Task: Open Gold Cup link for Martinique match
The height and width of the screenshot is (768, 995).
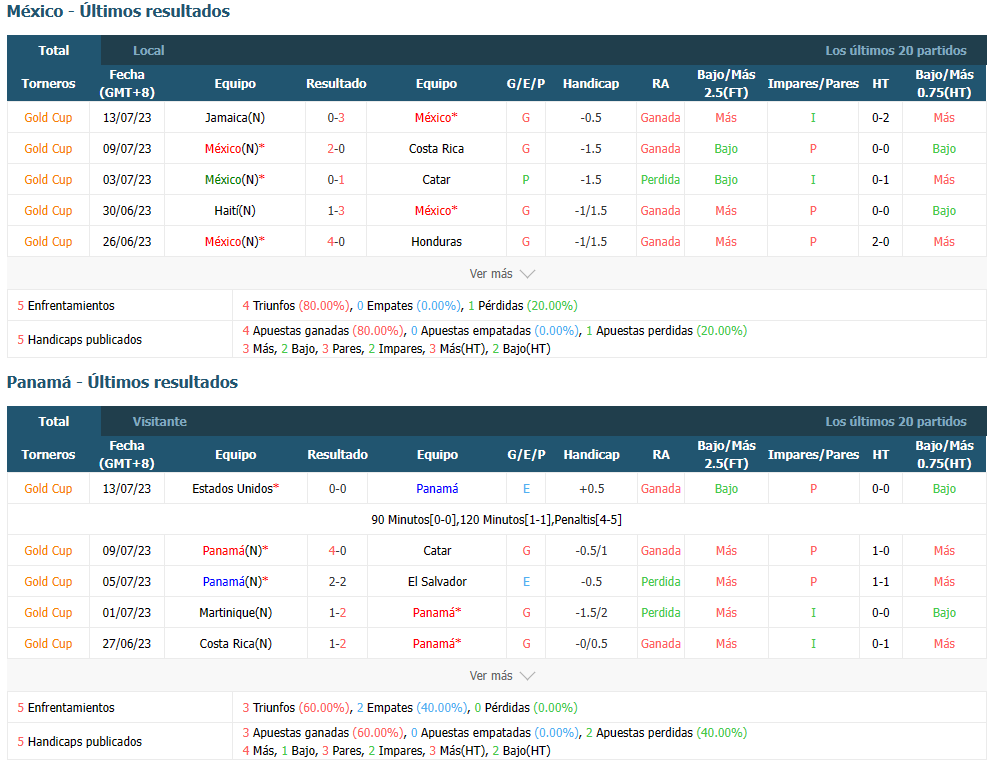Action: pos(48,612)
